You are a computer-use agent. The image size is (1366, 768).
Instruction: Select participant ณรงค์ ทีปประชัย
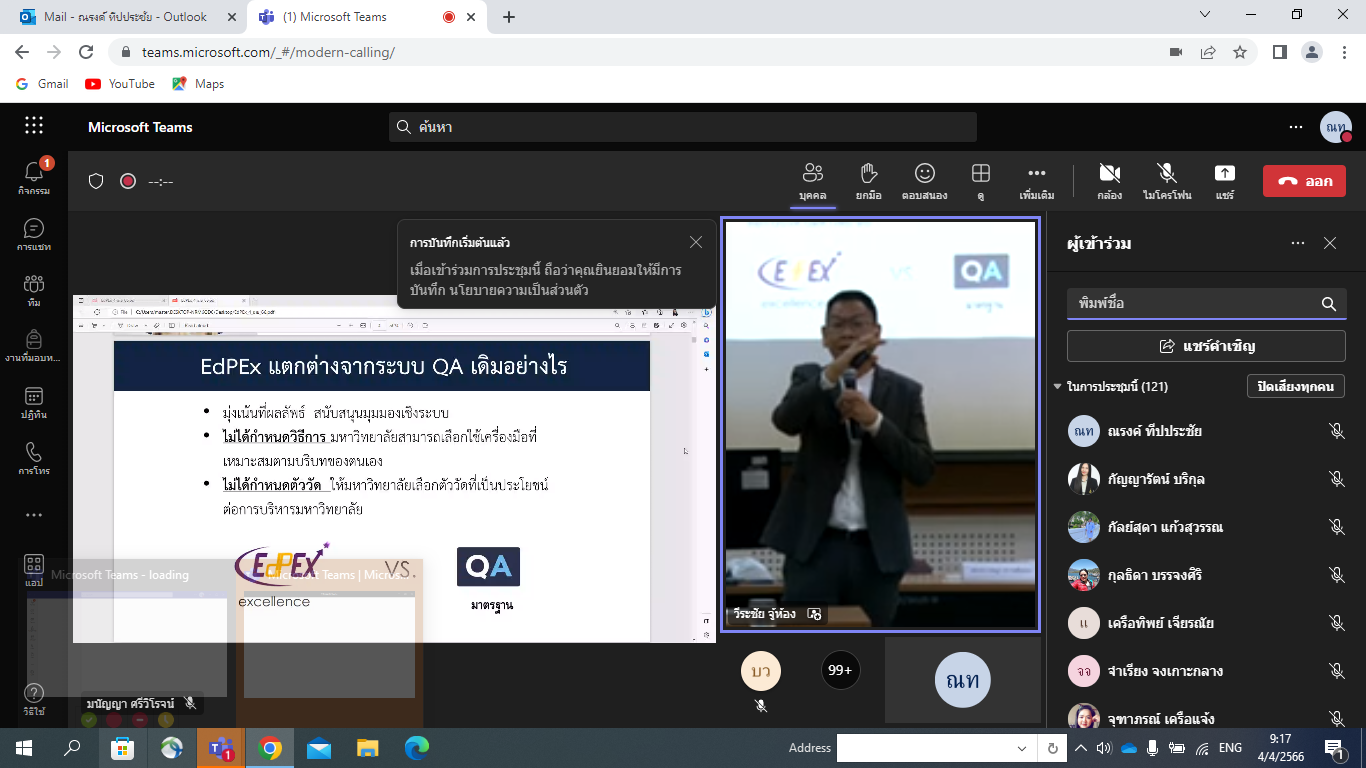click(1206, 431)
